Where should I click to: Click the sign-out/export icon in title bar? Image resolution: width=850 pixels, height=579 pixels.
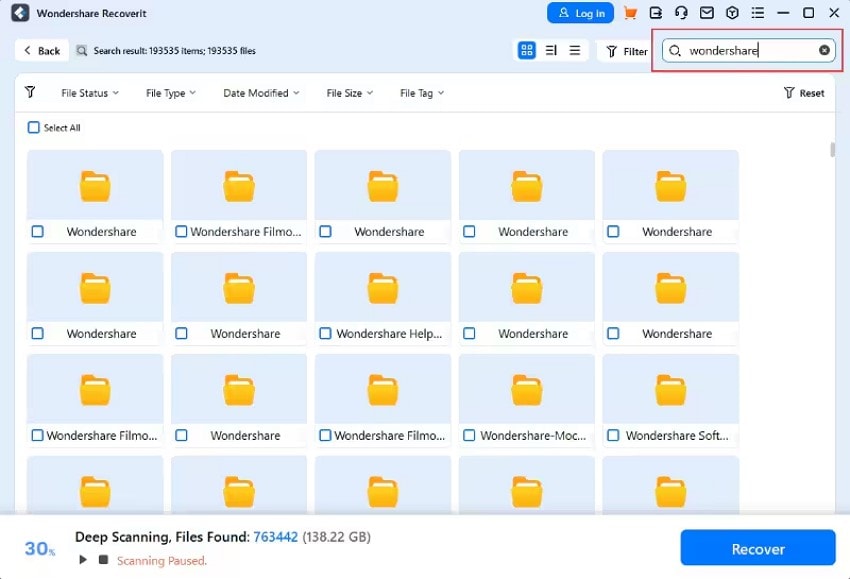click(655, 13)
